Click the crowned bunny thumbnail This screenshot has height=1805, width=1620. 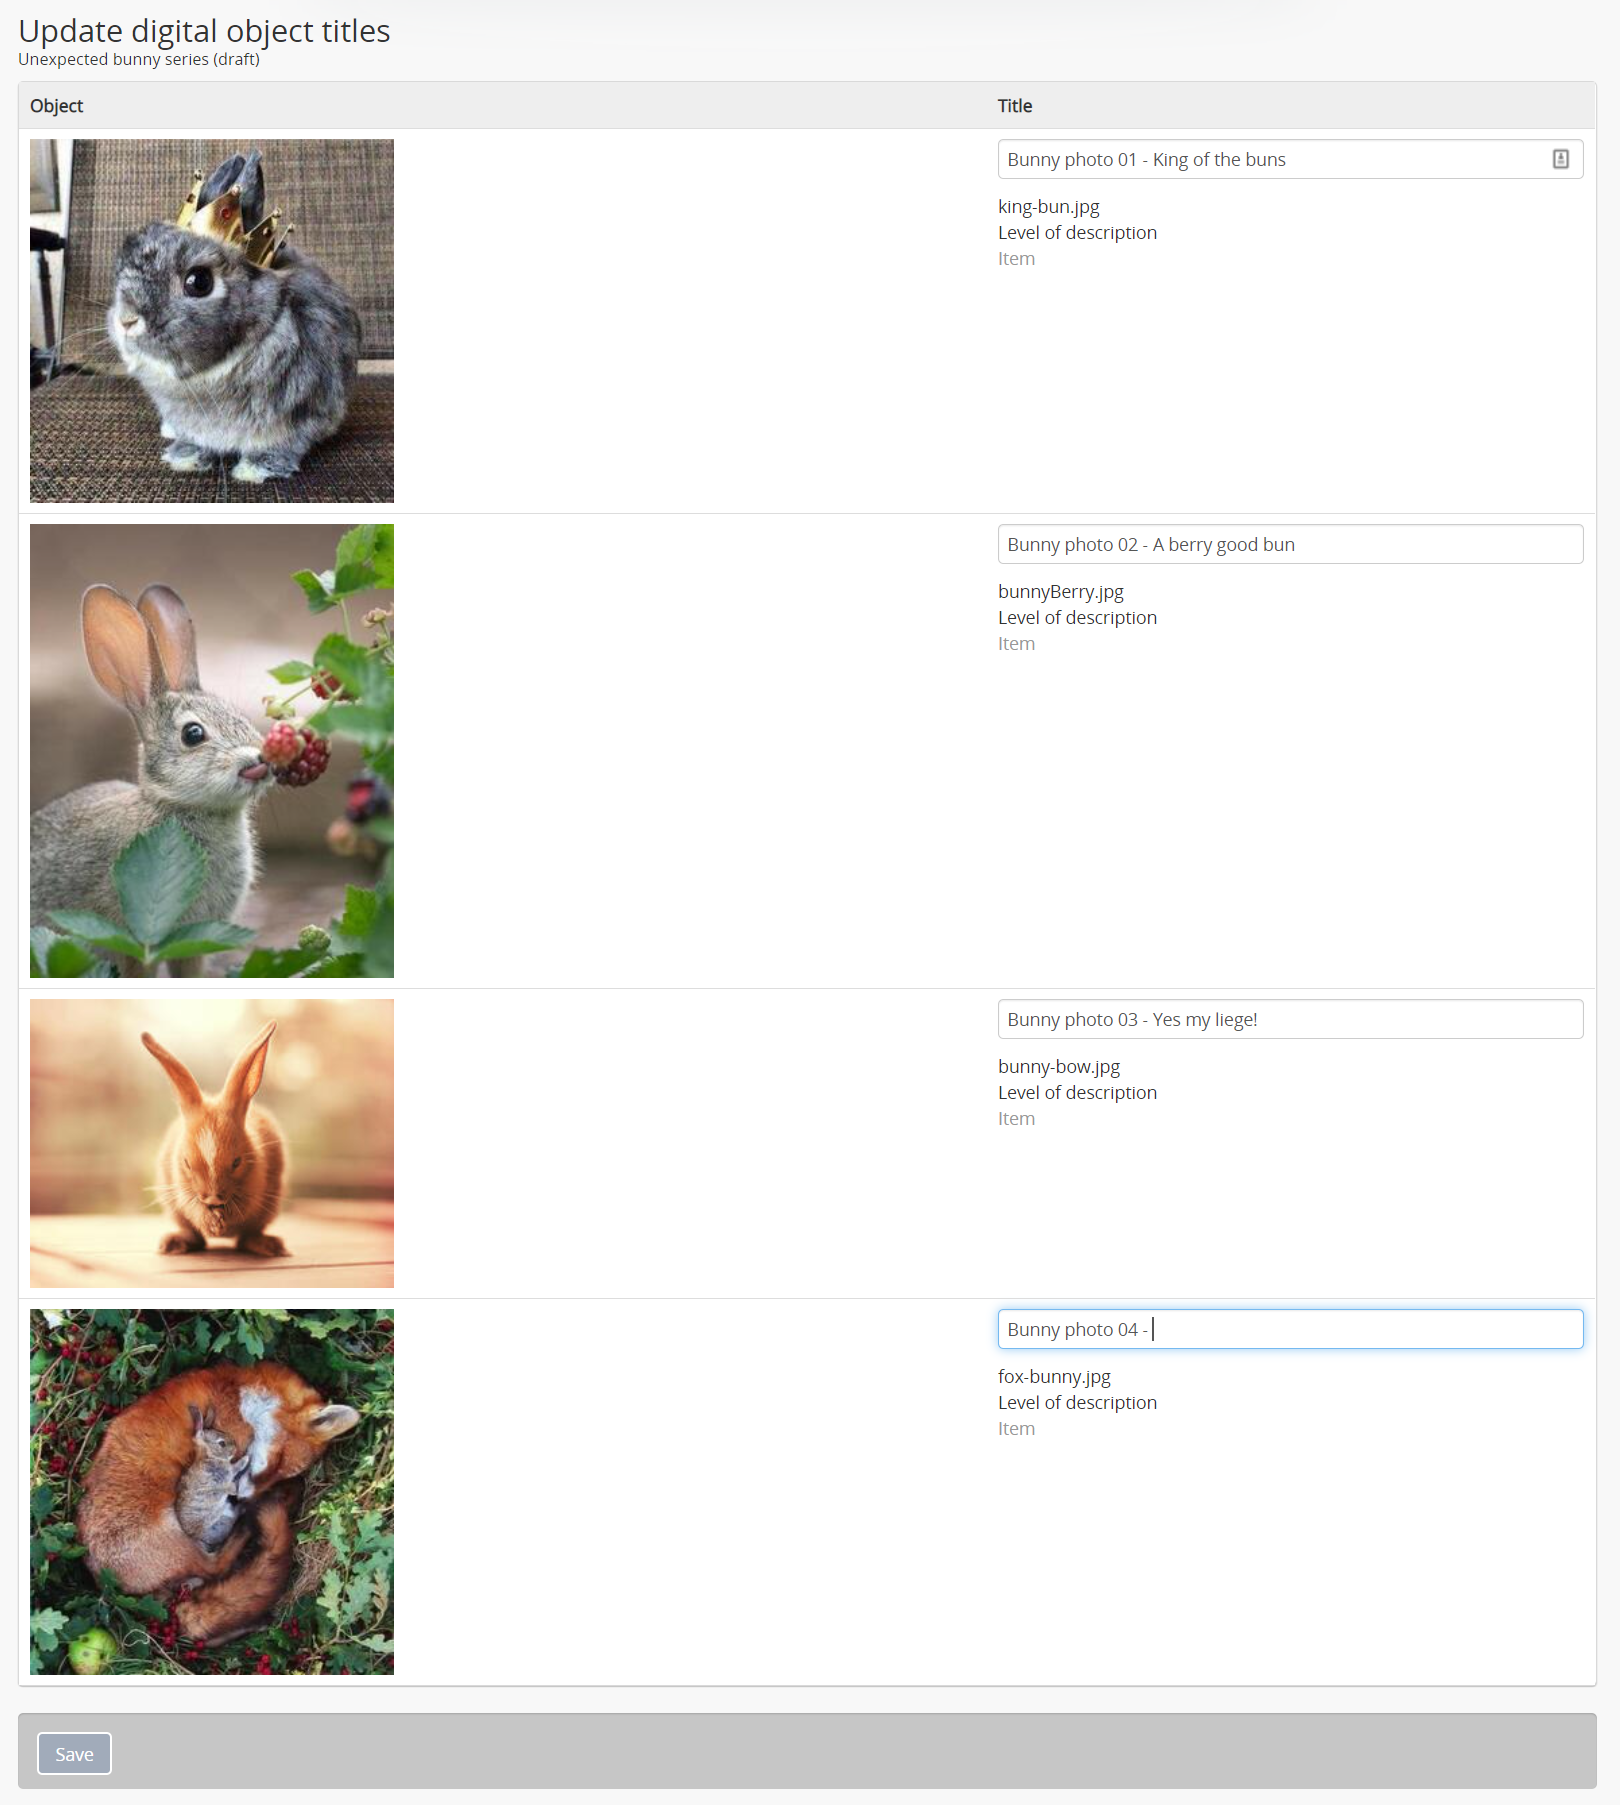pos(212,320)
